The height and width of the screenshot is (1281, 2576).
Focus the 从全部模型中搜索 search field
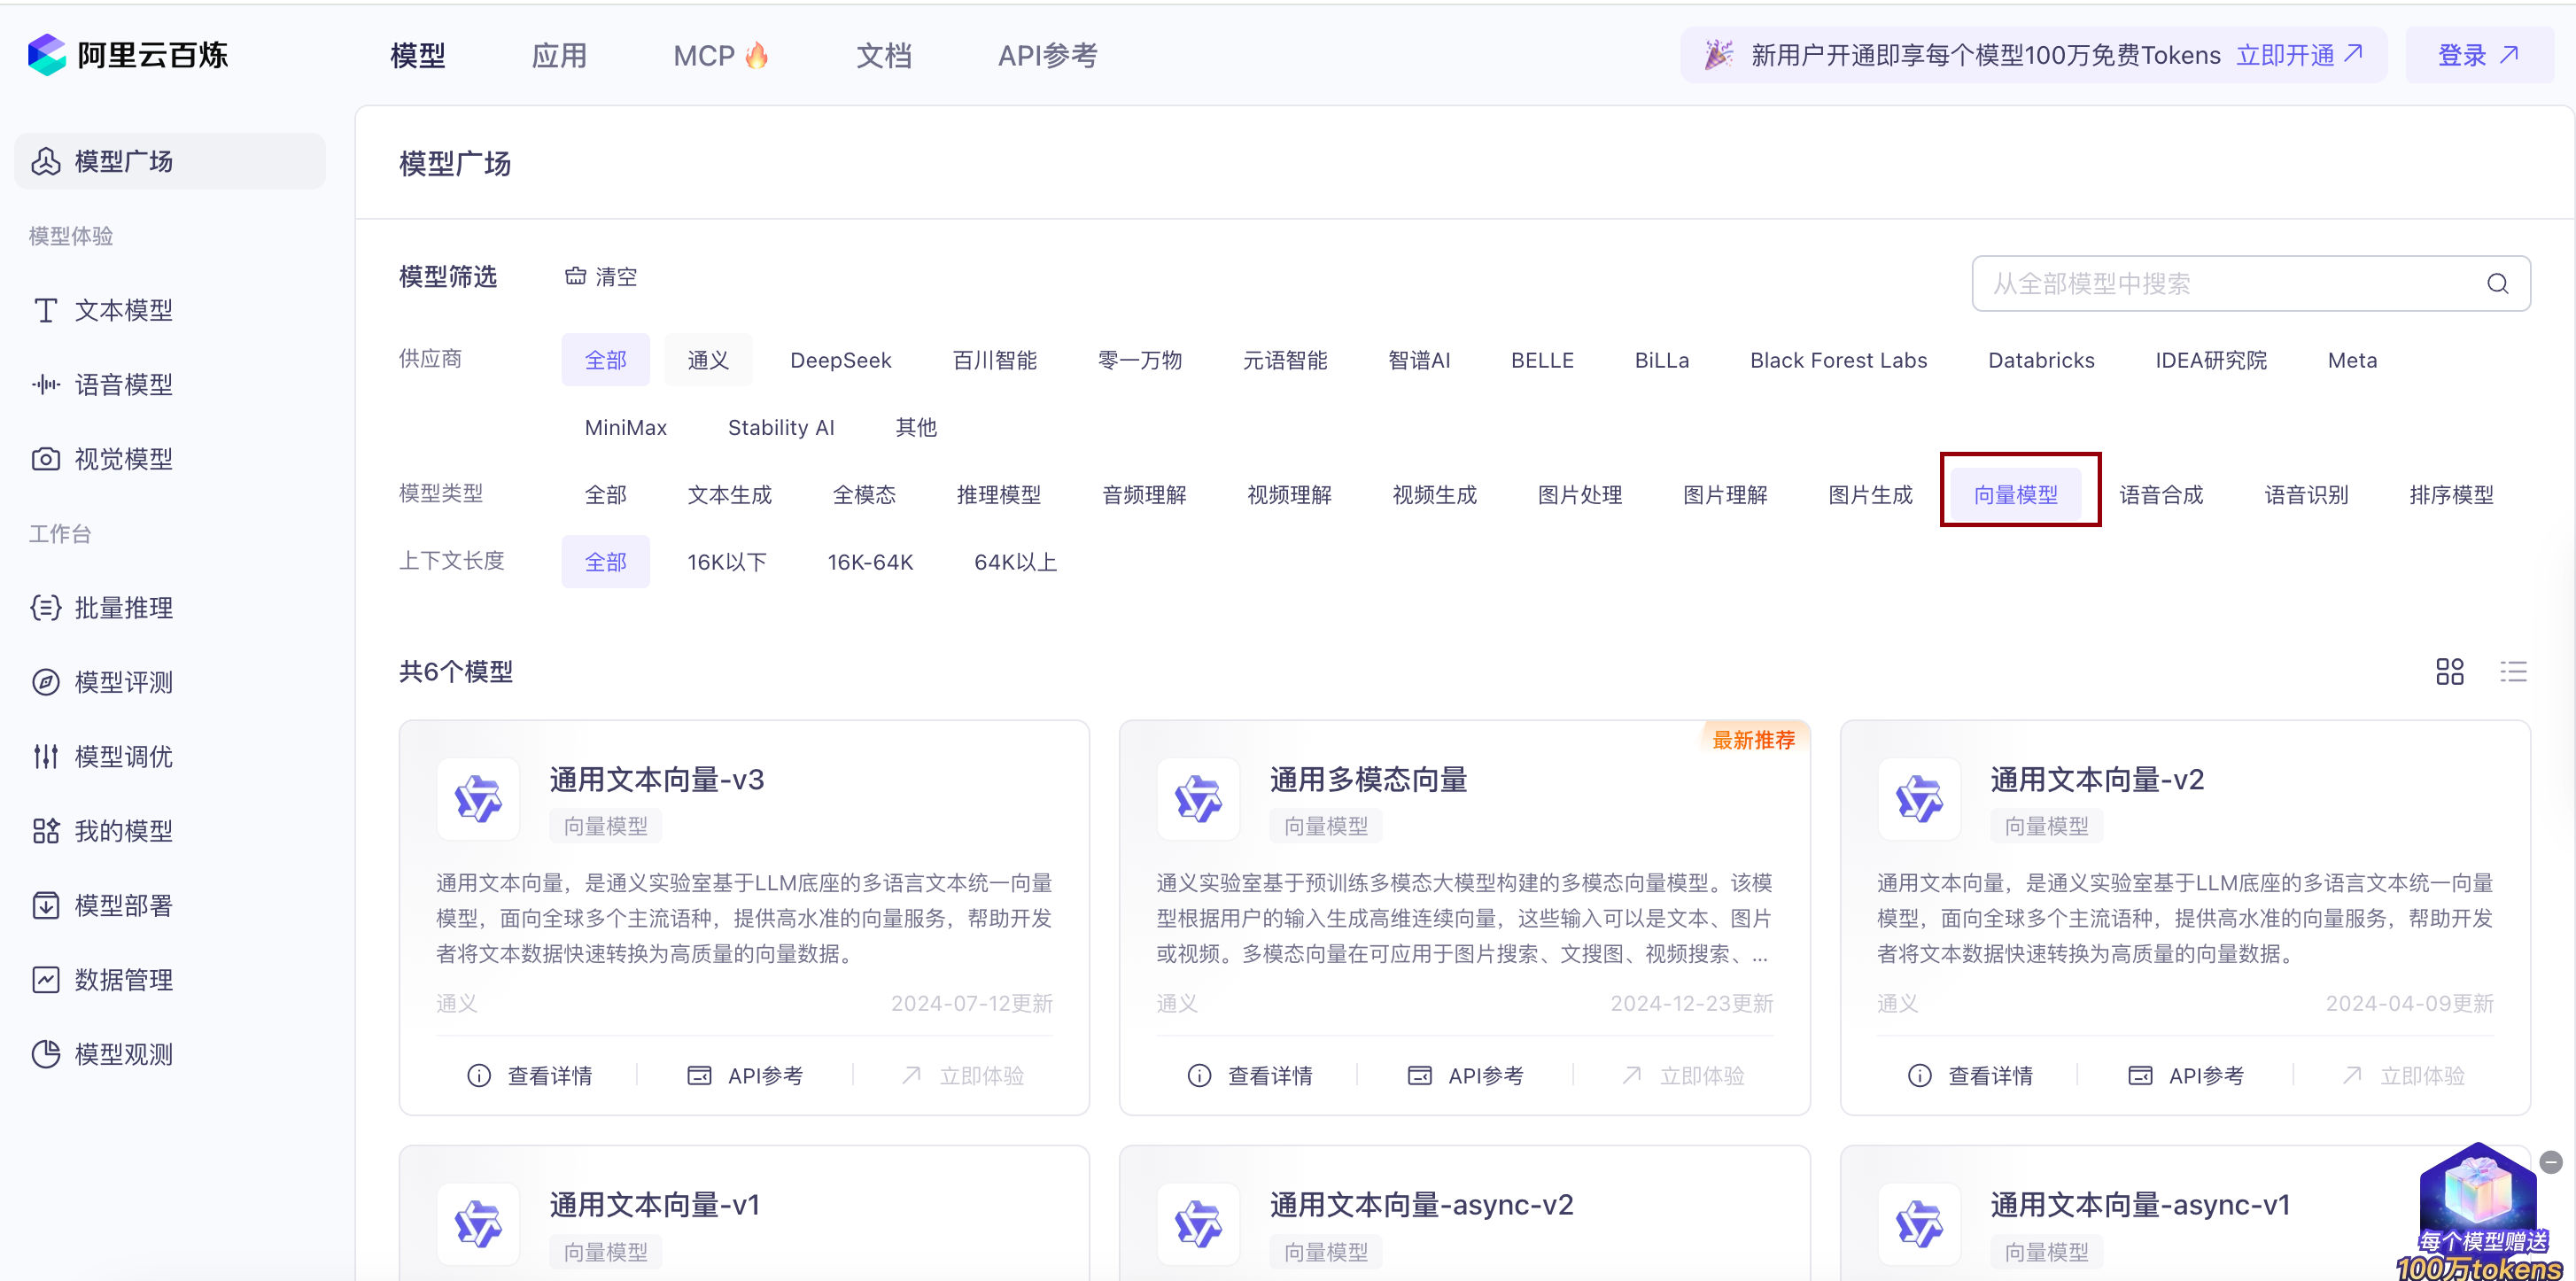pyautogui.click(x=2251, y=284)
